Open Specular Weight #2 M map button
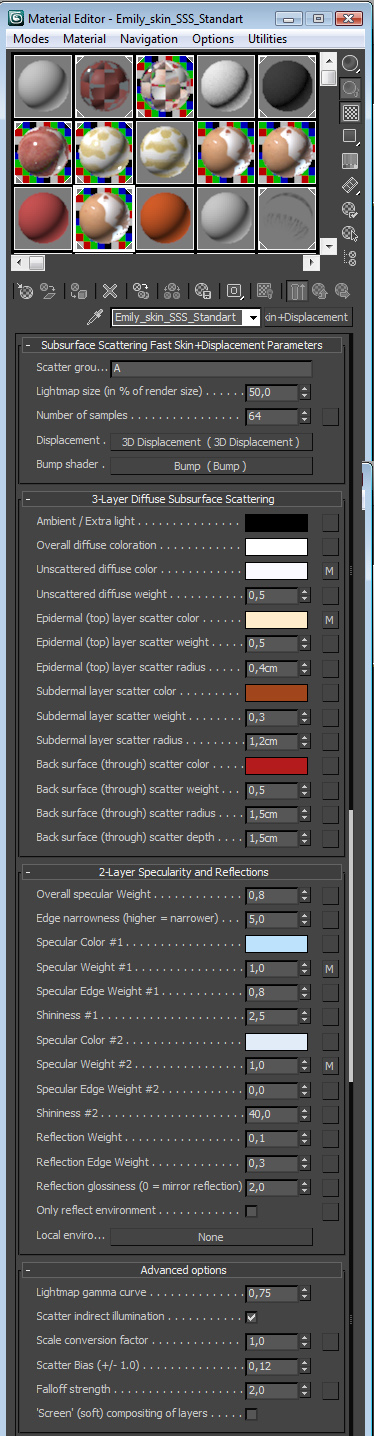The width and height of the screenshot is (374, 1436). click(x=330, y=1066)
